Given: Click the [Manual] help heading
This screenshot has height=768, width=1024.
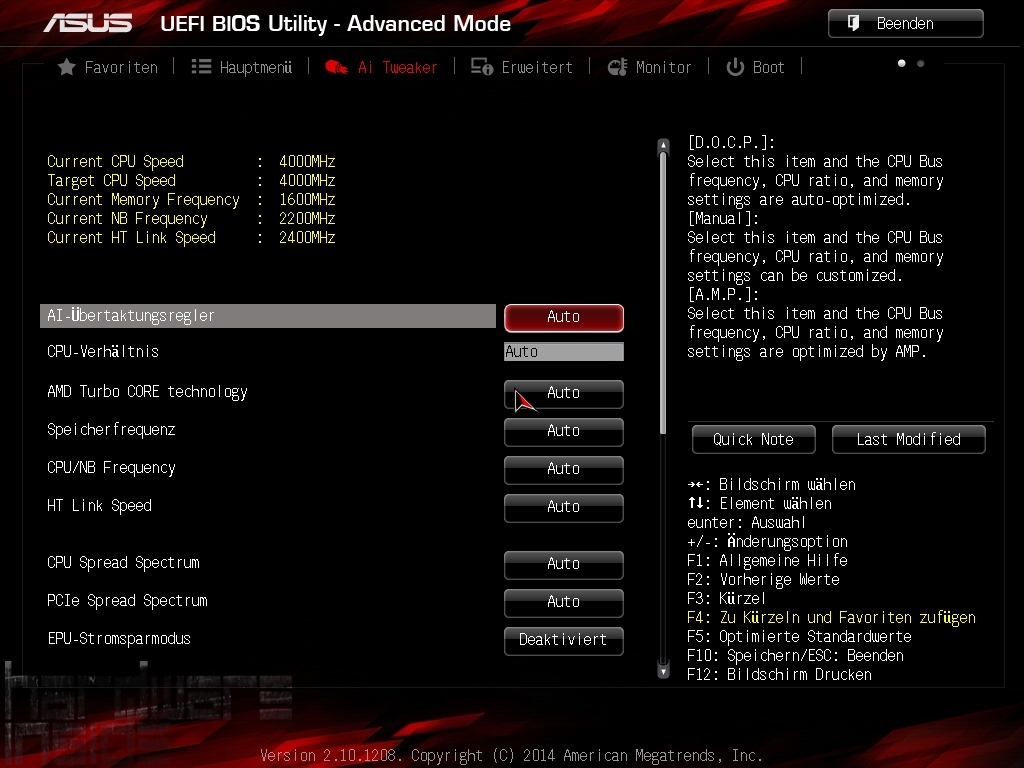Looking at the screenshot, I should pyautogui.click(x=723, y=218).
